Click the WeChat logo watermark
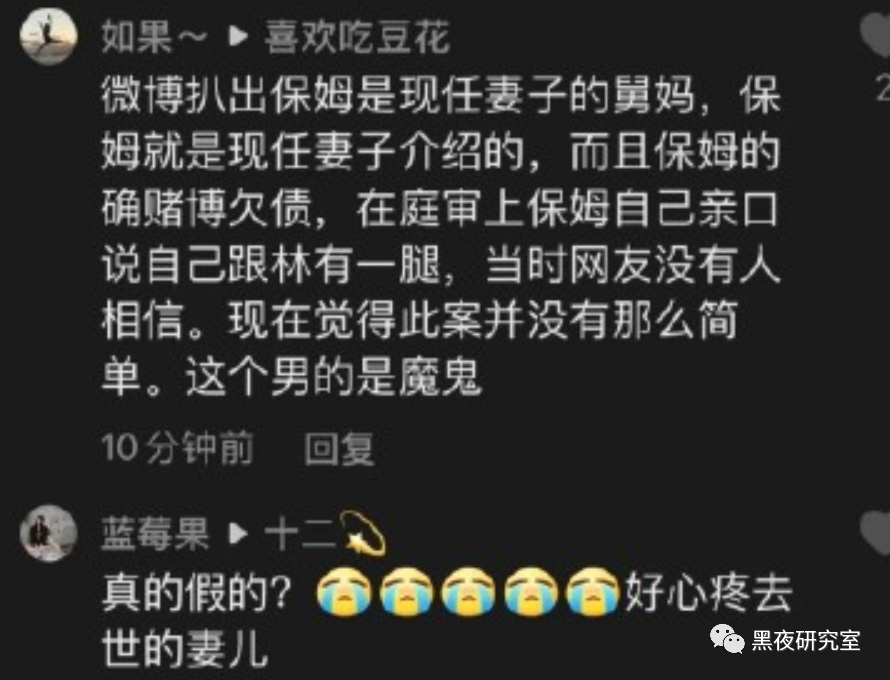This screenshot has width=890, height=680. 727,639
